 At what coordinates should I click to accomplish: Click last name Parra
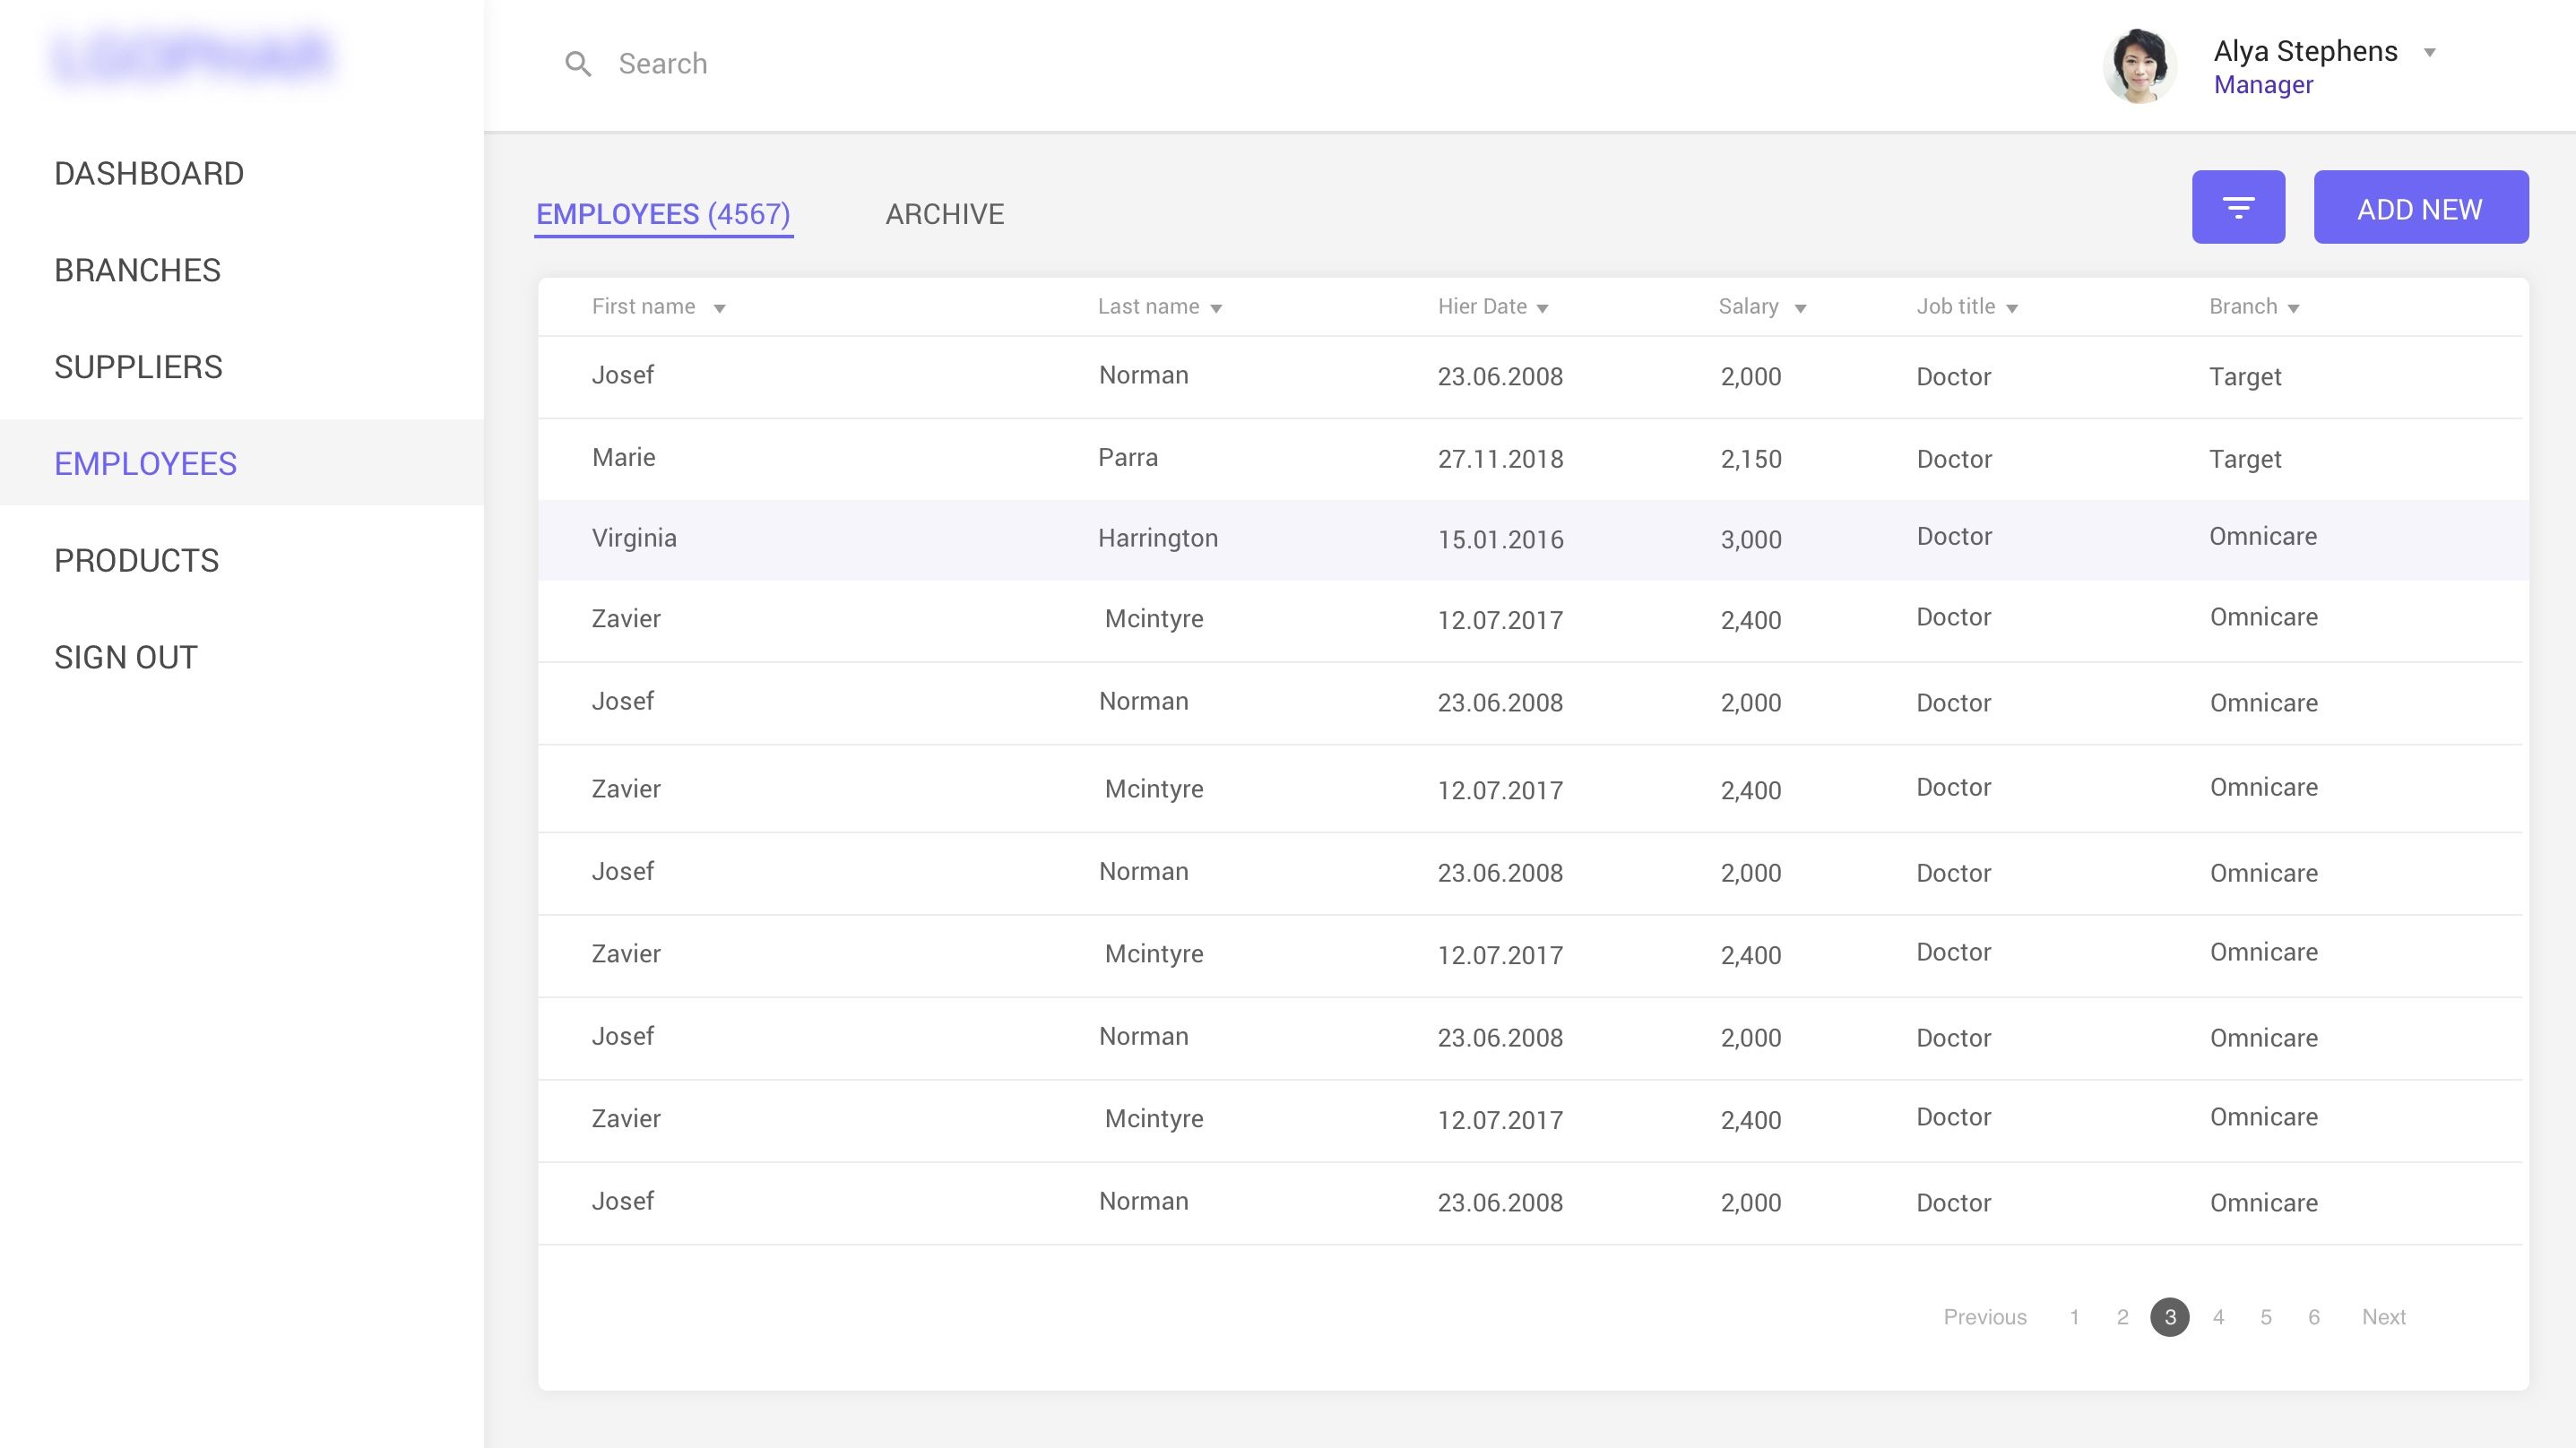click(1128, 458)
